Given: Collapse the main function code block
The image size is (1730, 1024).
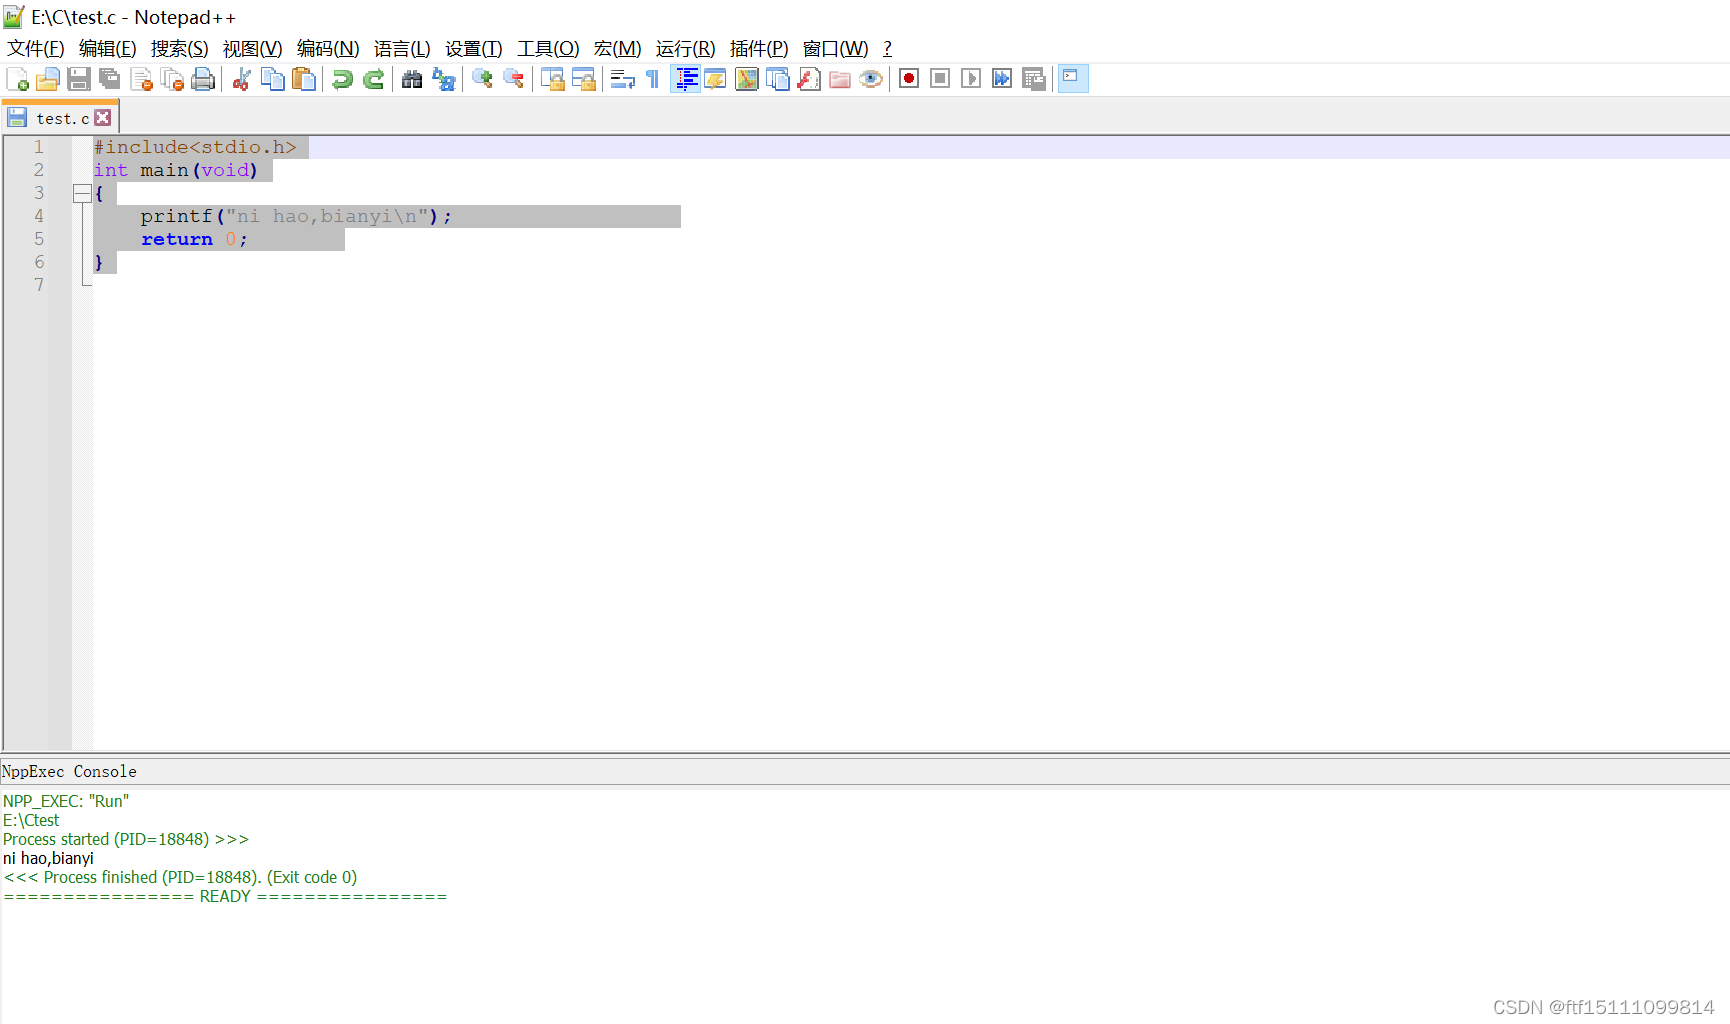Looking at the screenshot, I should pos(82,193).
